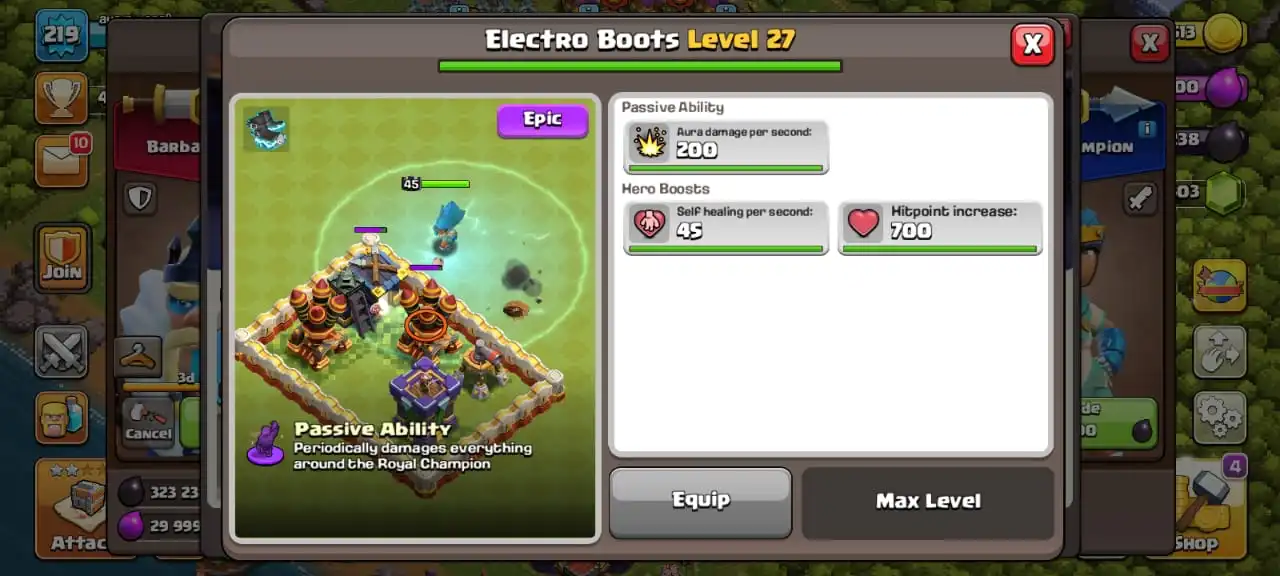1280x576 pixels.
Task: Tap the Electro Boots equipment icon
Action: [x=266, y=129]
